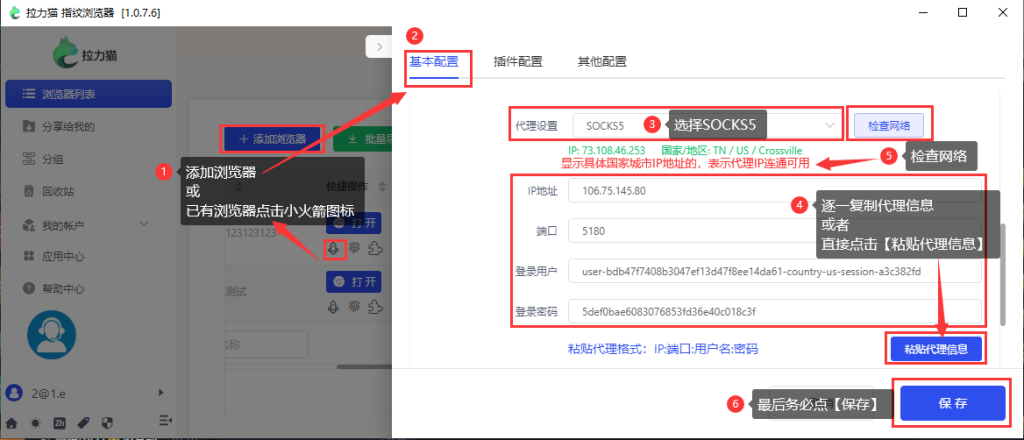Click the green 批量导 import button

pyautogui.click(x=362, y=139)
